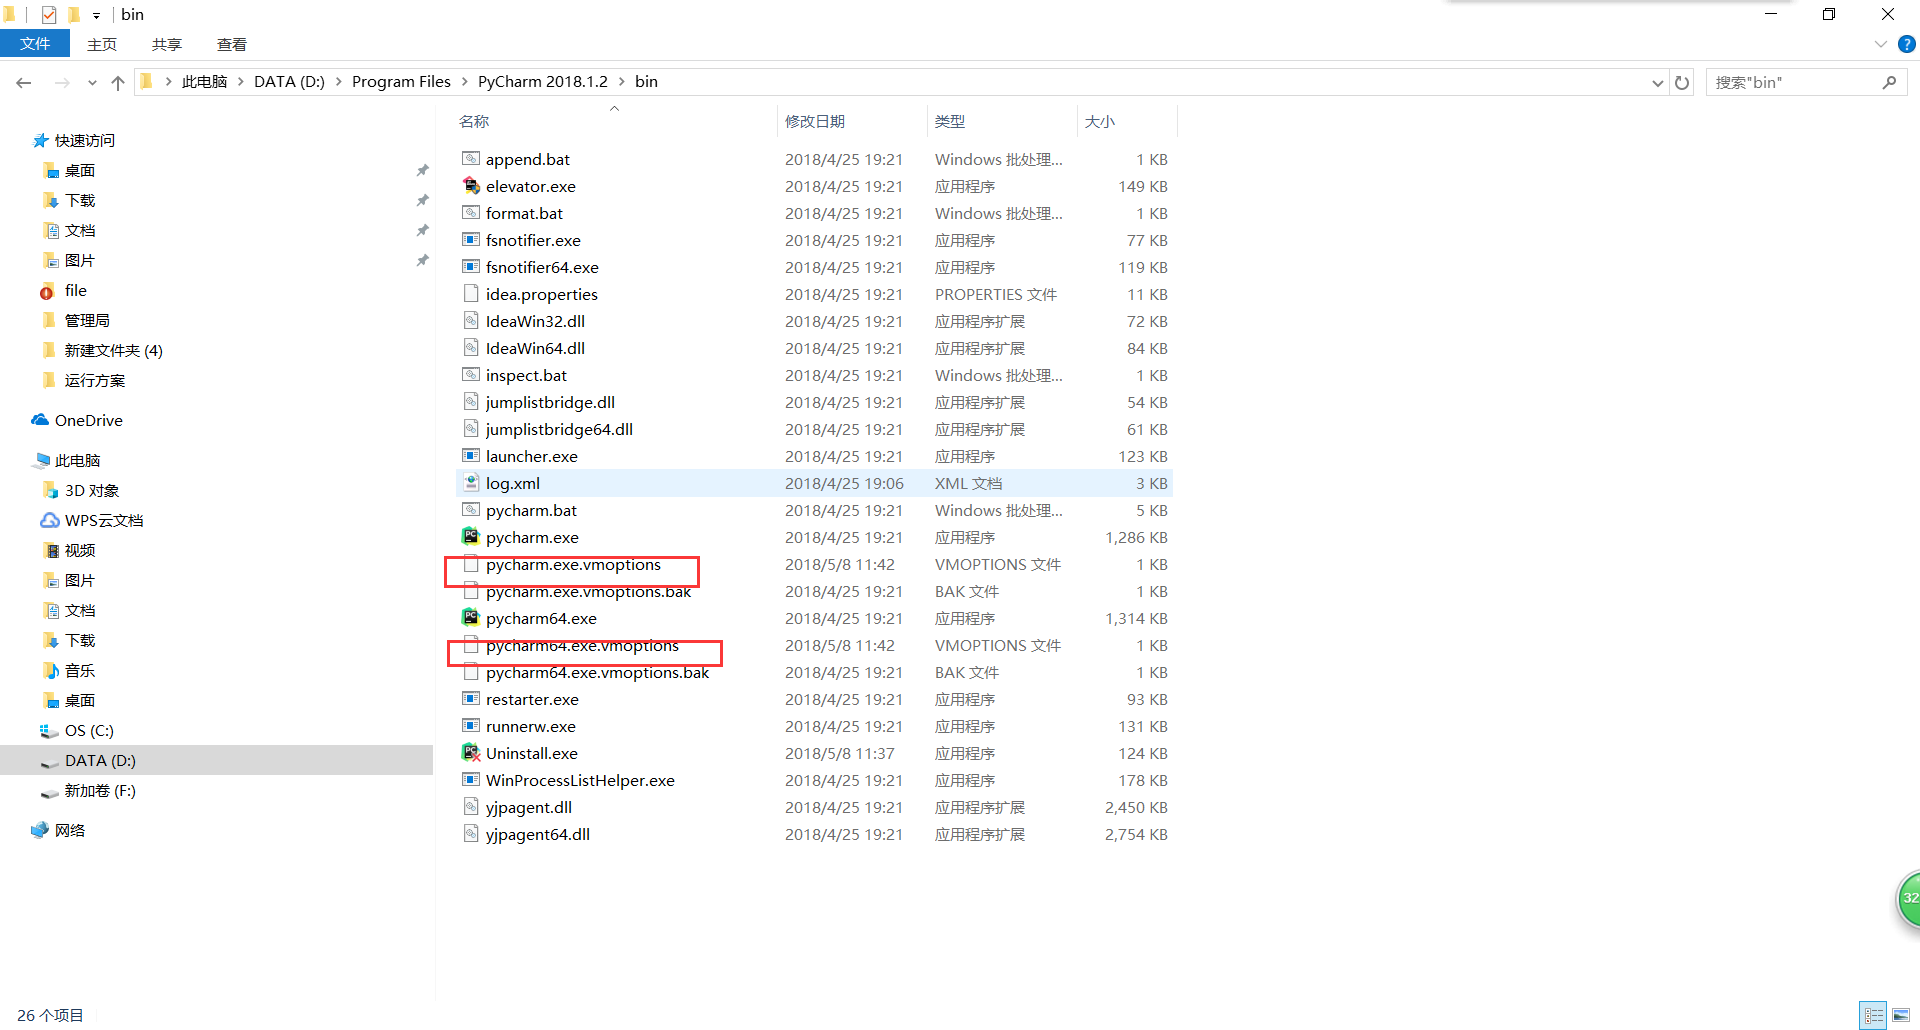Click PyCharm 2018.1.2 breadcrumb
The height and width of the screenshot is (1030, 1920).
coord(543,82)
